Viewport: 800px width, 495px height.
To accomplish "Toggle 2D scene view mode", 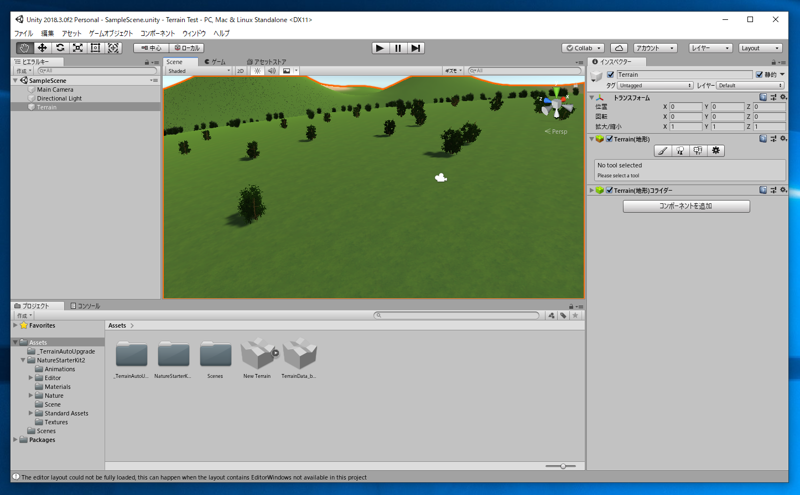I will click(240, 71).
